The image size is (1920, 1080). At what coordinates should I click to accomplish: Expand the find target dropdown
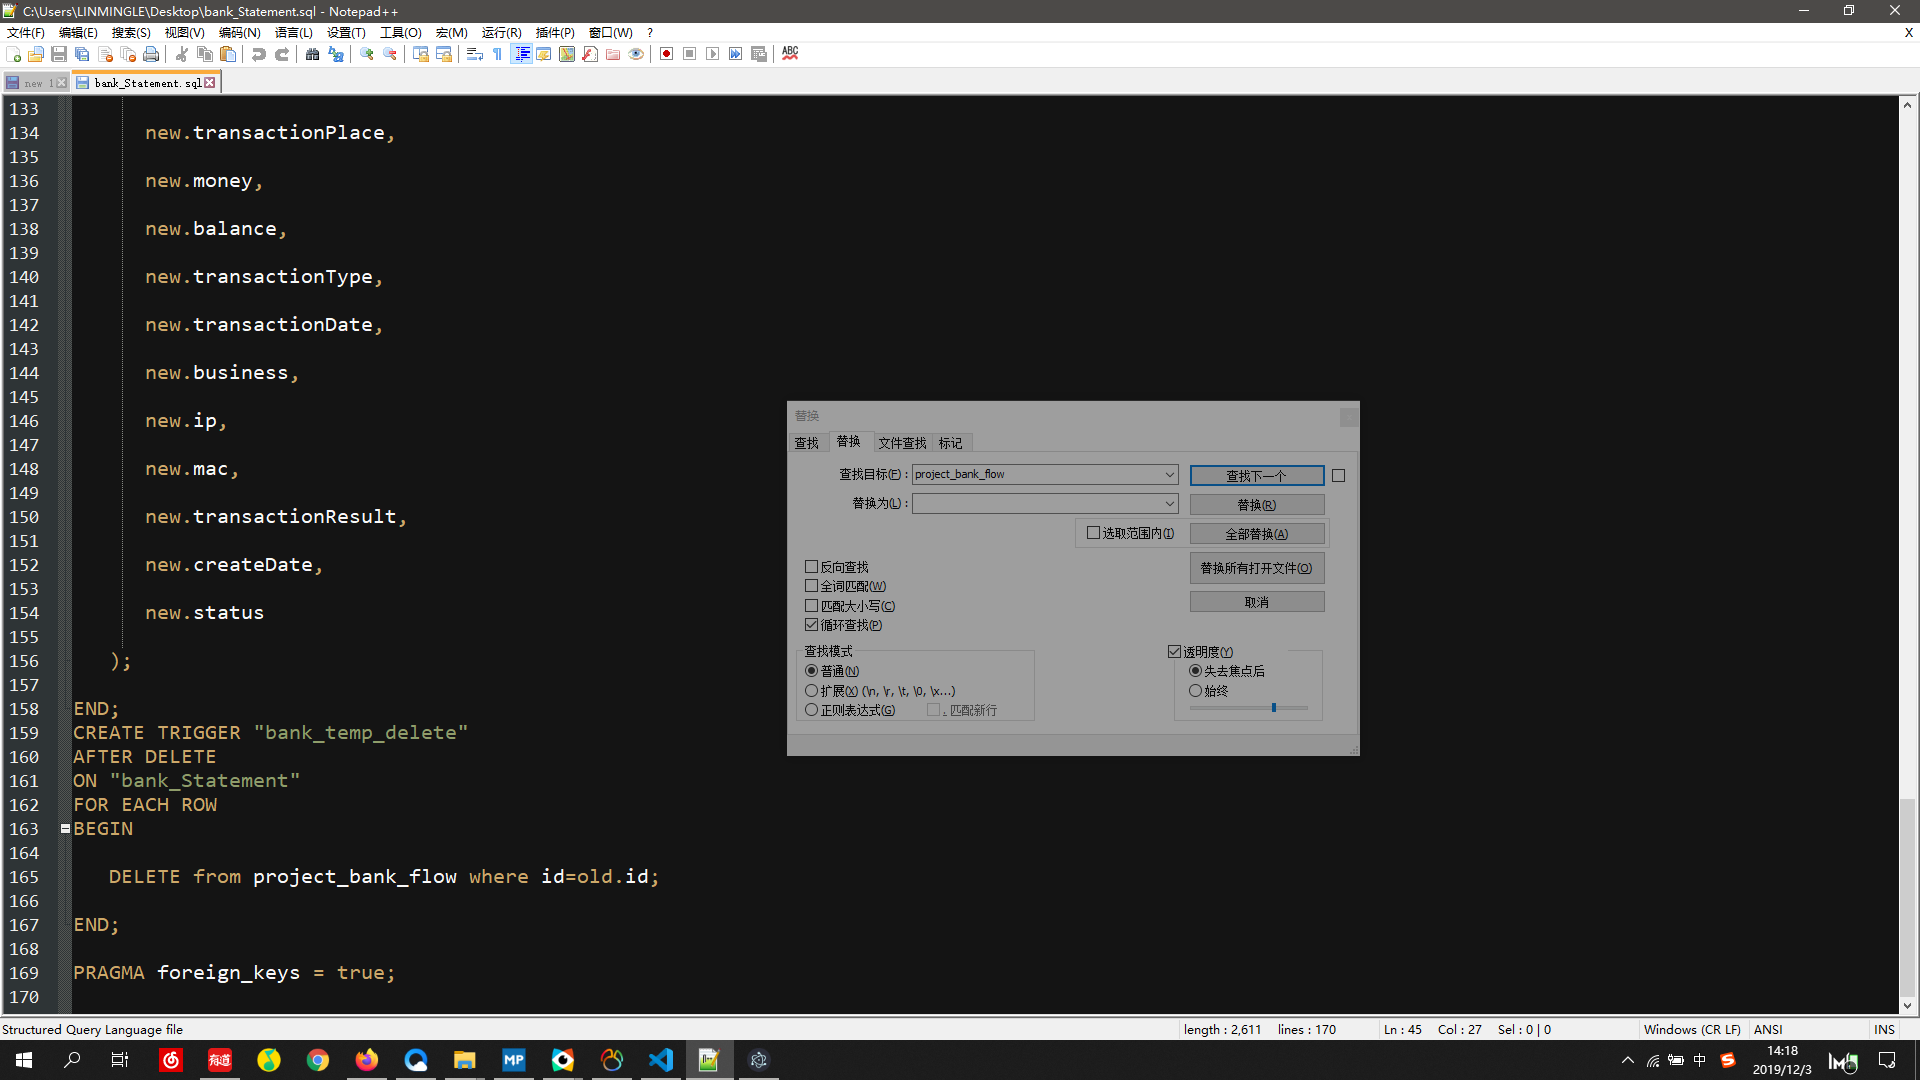[1169, 475]
